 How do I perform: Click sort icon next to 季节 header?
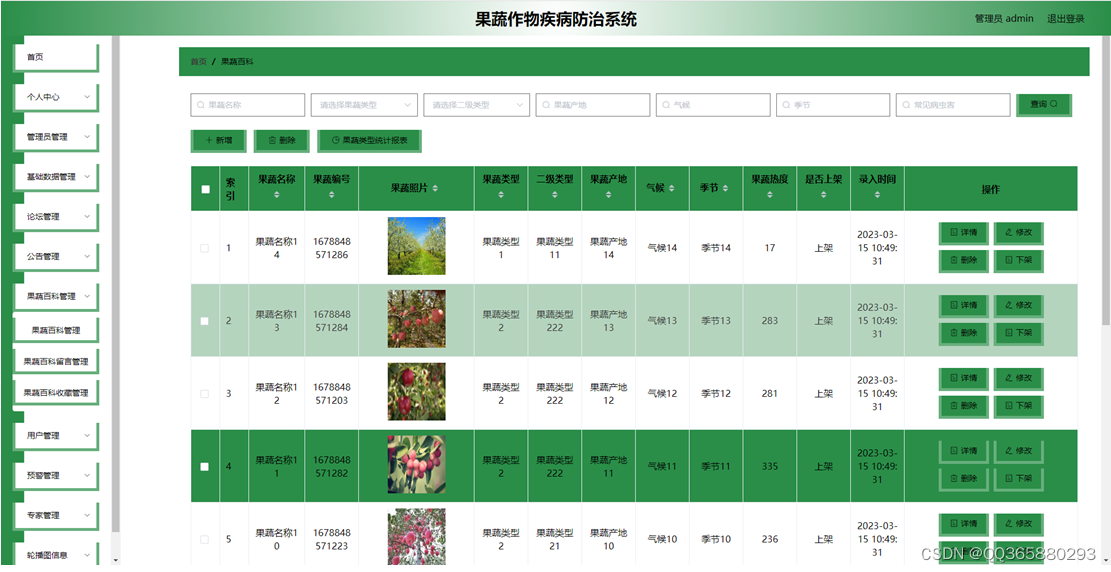tap(725, 189)
